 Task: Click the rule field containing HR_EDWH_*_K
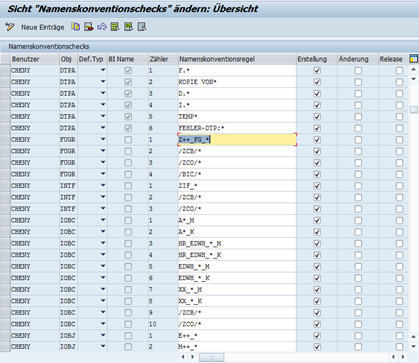237,255
